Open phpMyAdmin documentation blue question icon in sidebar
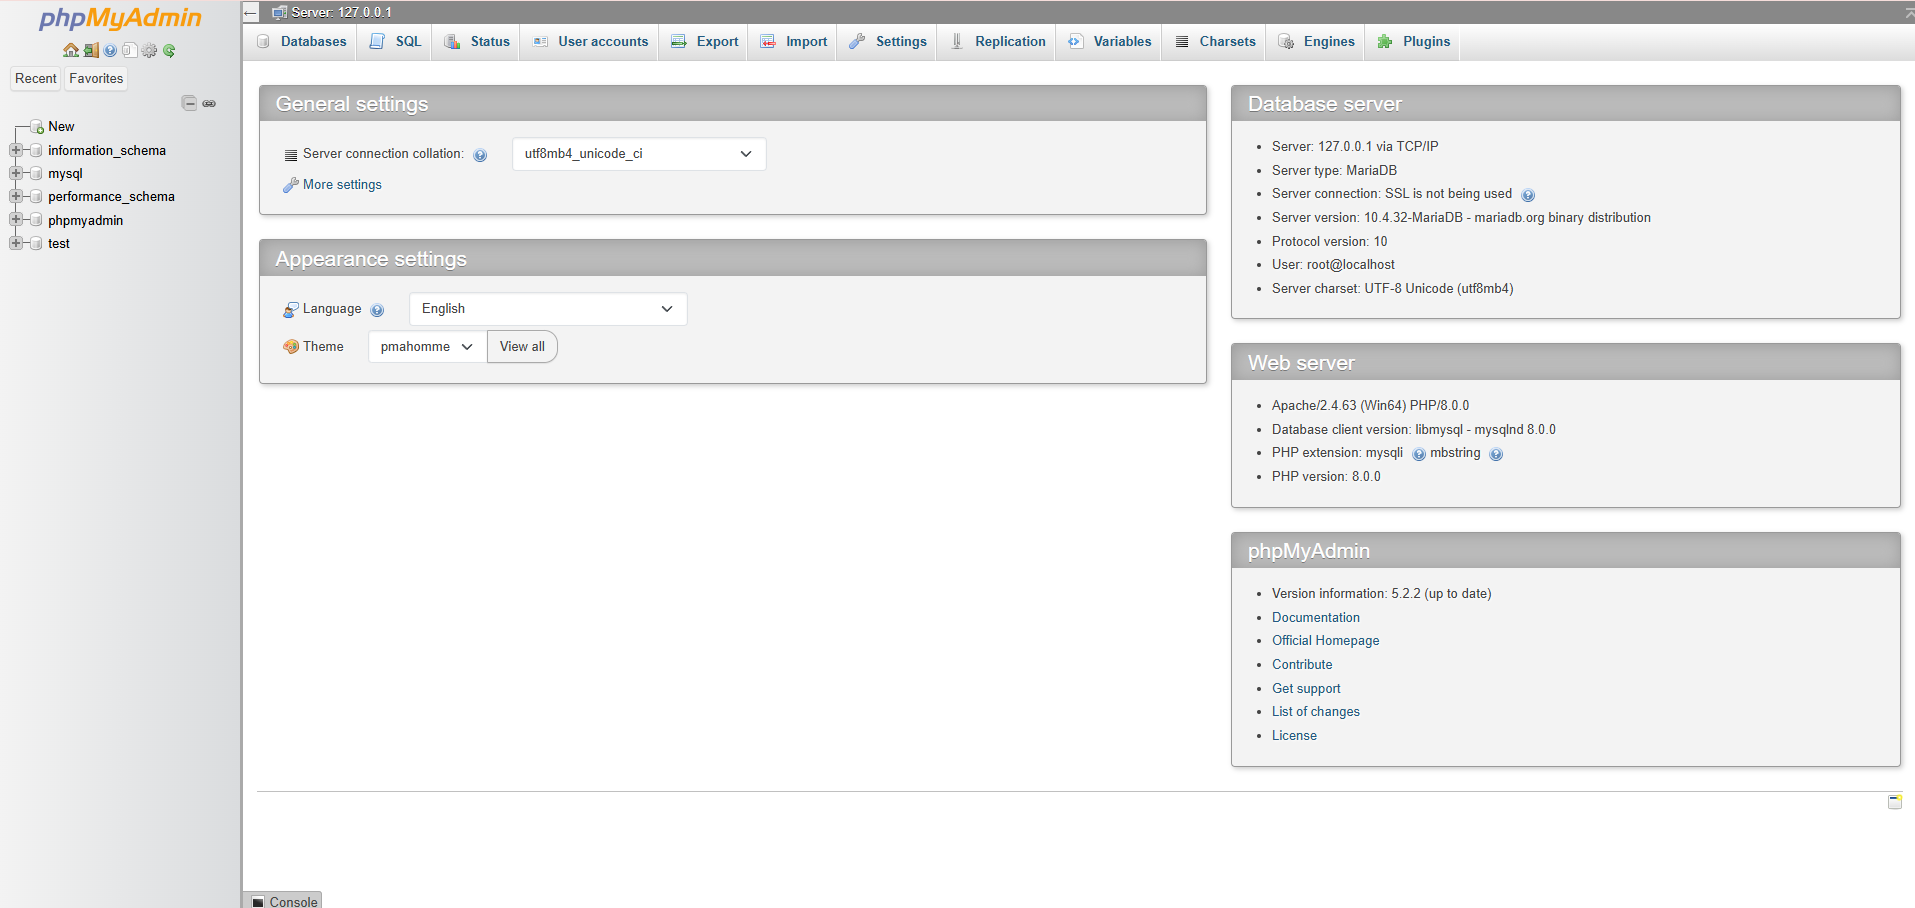Screen dimensions: 1915x908 [110, 50]
